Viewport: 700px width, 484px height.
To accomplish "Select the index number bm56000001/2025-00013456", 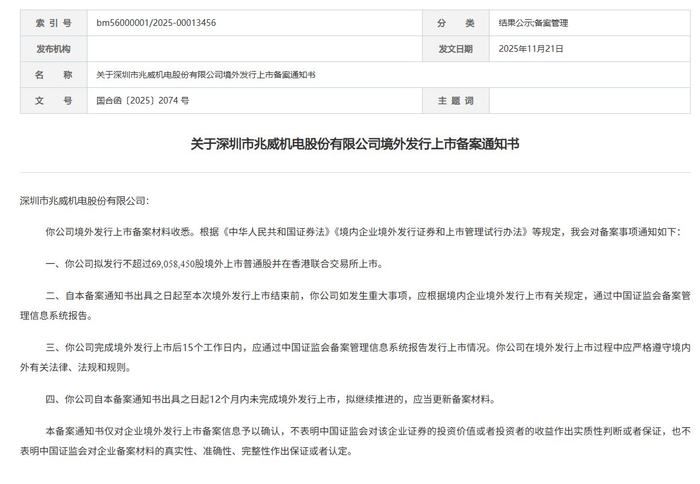I will [156, 23].
